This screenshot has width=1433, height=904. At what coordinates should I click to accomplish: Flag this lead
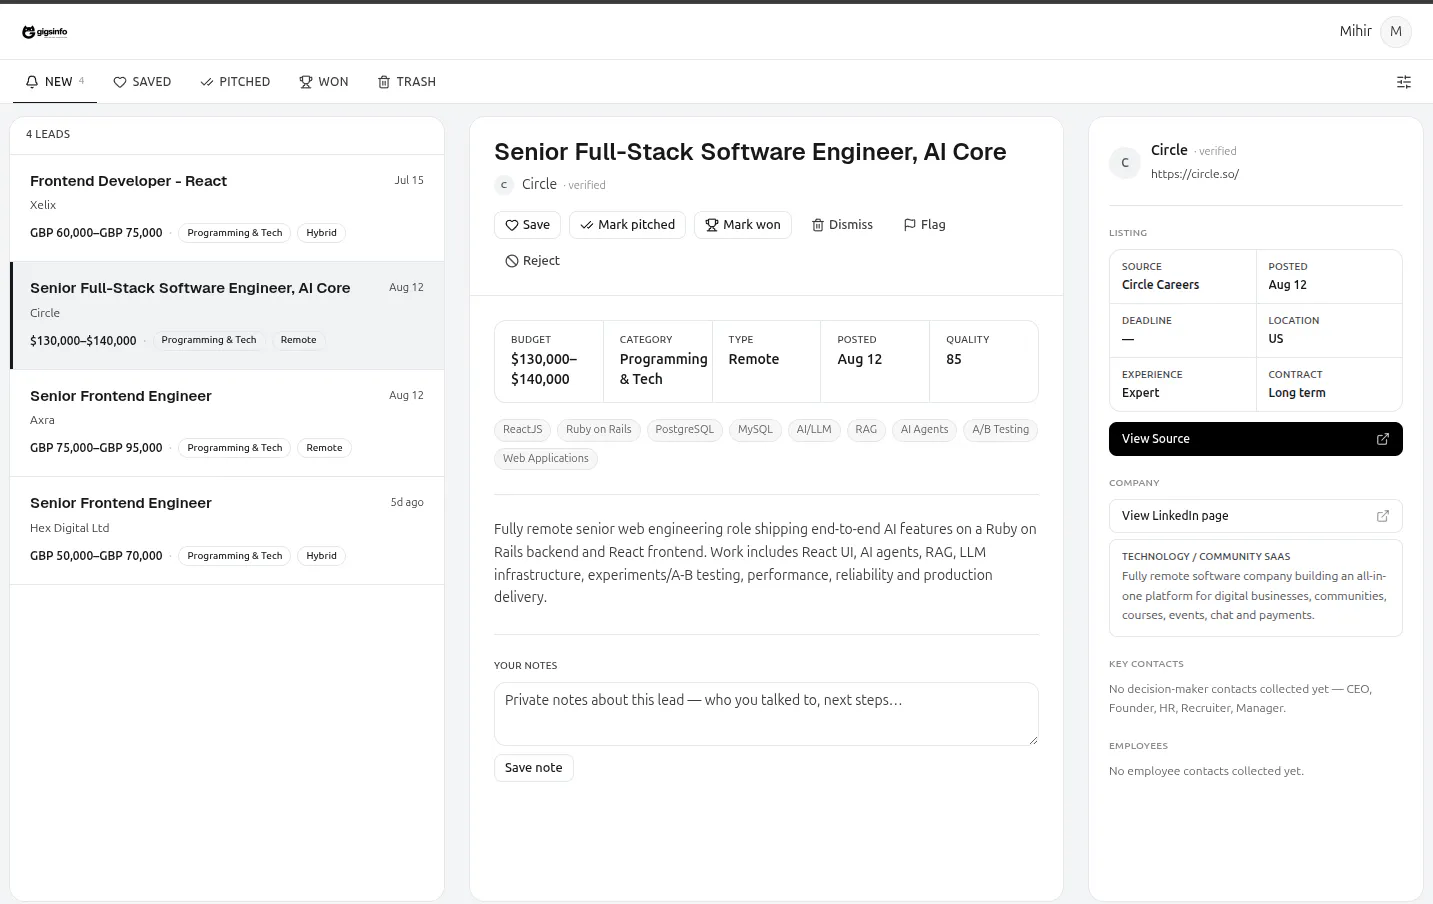(x=924, y=225)
